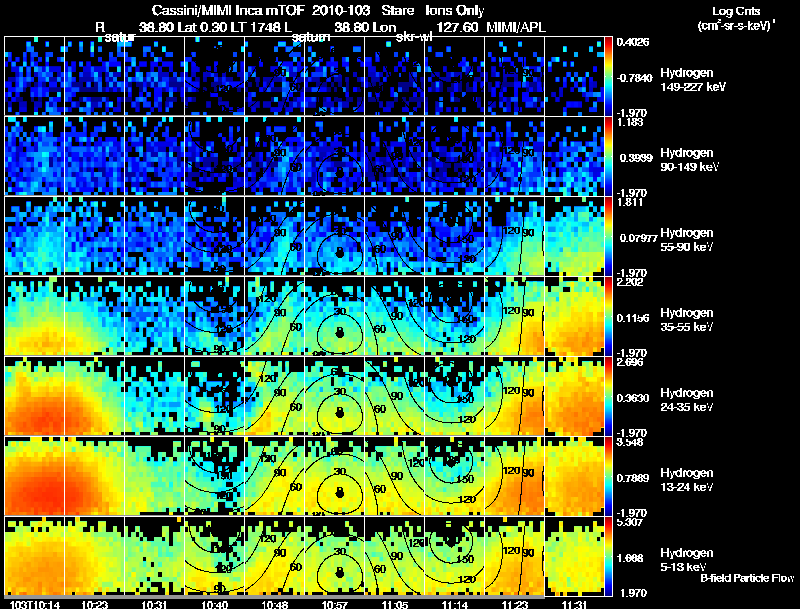Click the 'Cassini/MIMI Inca mTOF' title text
800x609 pixels.
[228, 10]
